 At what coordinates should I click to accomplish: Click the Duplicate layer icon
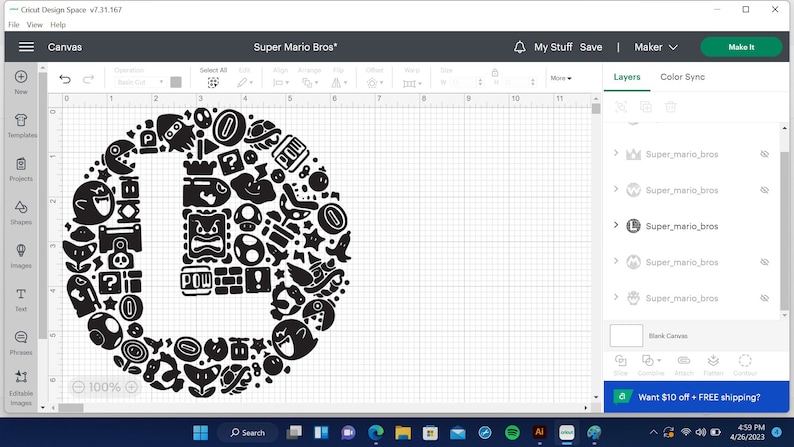(646, 107)
